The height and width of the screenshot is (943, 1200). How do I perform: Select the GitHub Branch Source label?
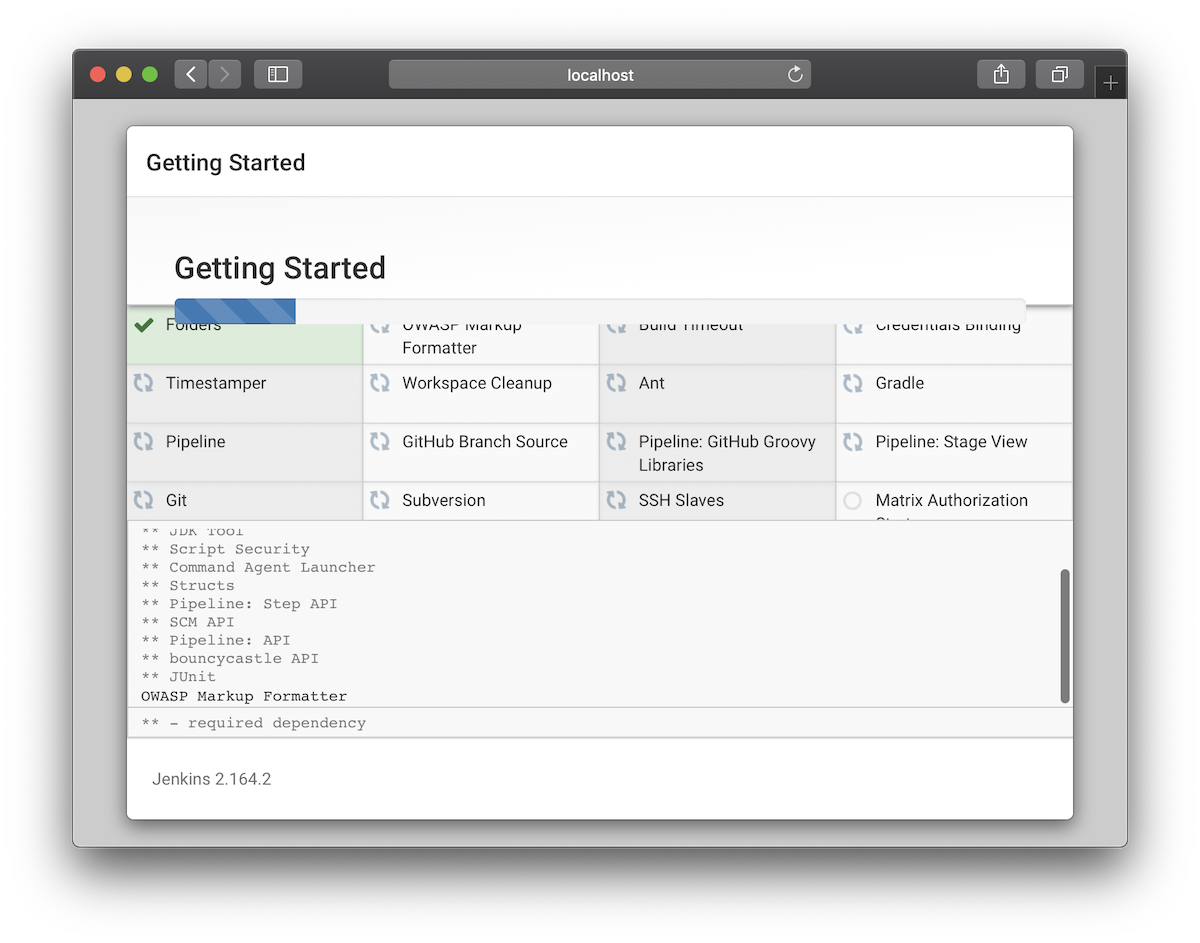(485, 442)
